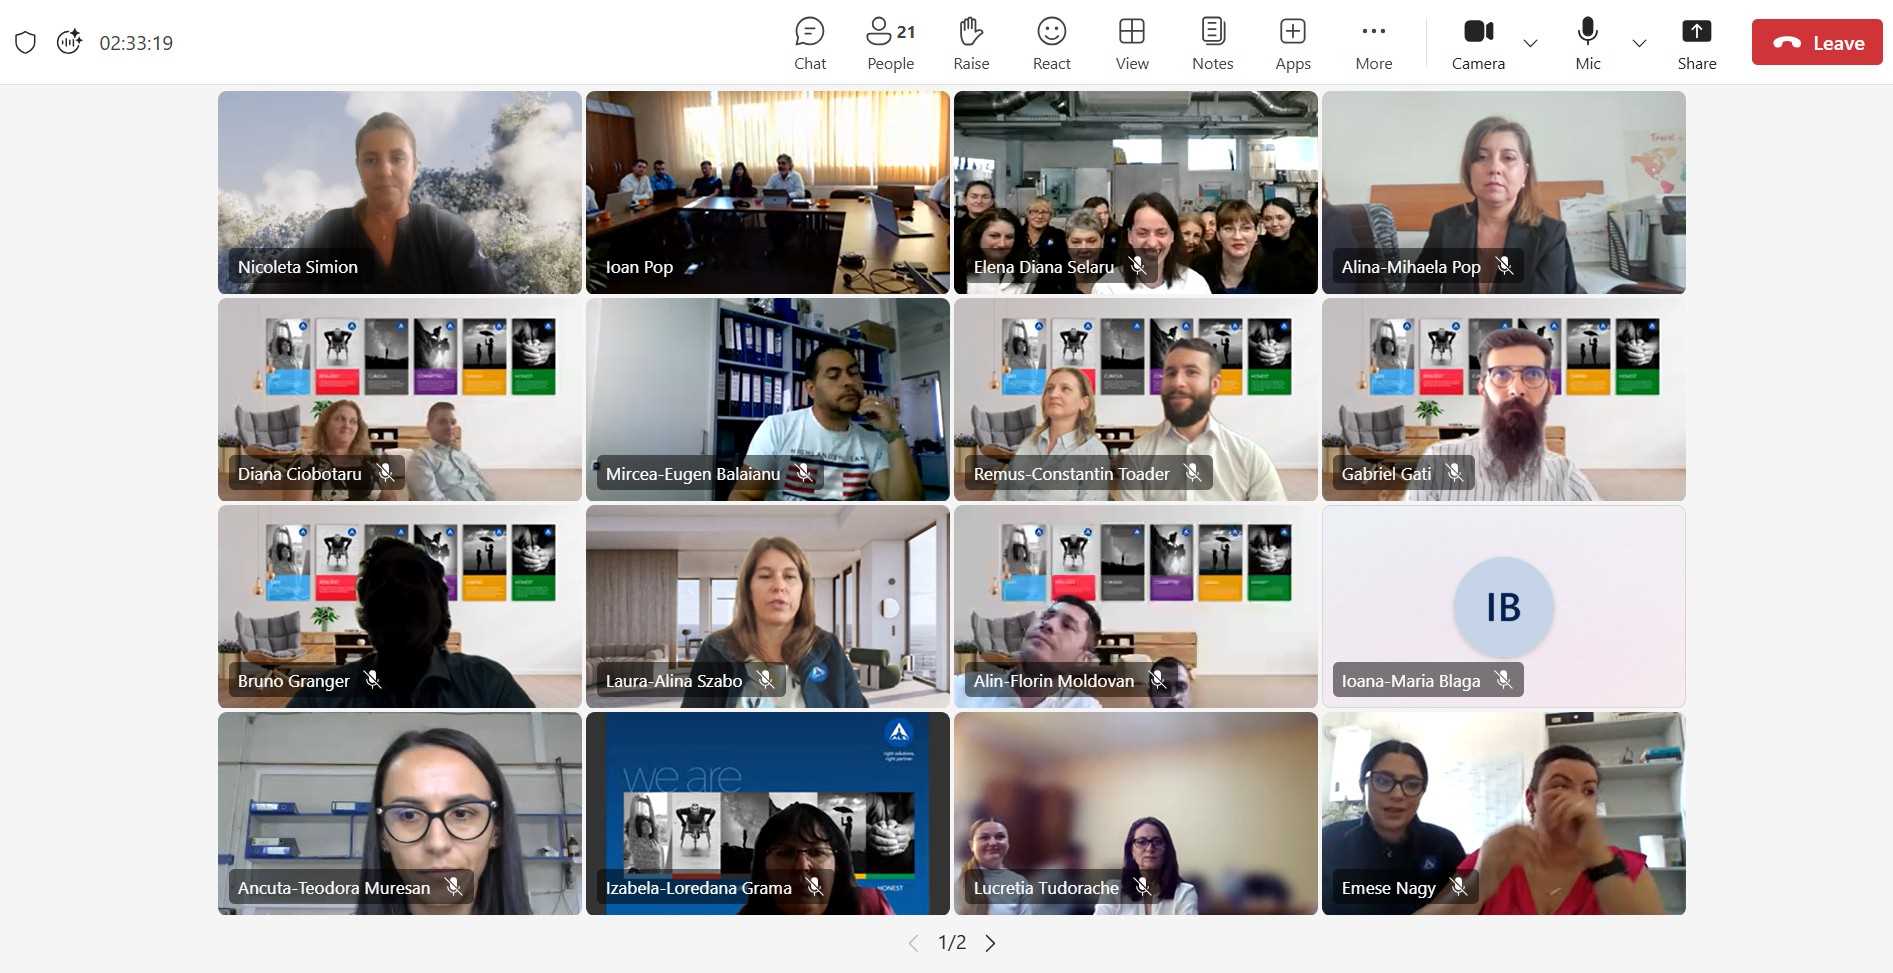Open the More actions menu
1893x973 pixels.
pyautogui.click(x=1373, y=44)
